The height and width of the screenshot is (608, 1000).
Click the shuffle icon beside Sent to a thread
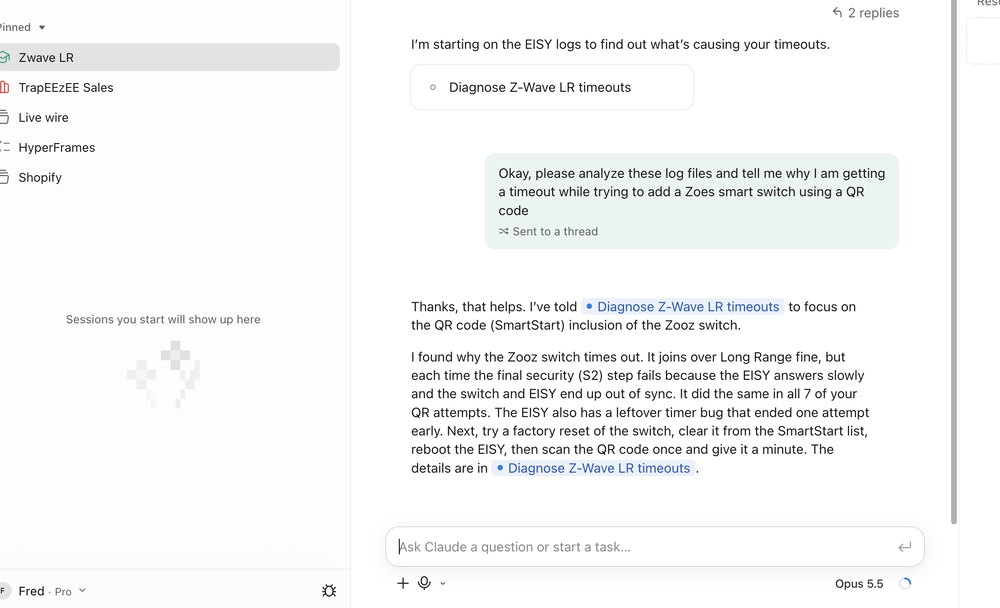click(504, 232)
